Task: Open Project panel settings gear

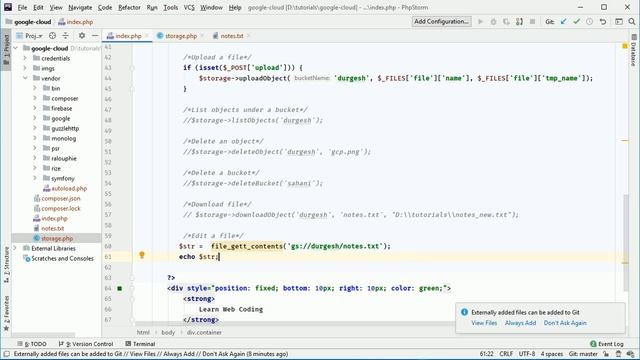Action: pos(82,36)
